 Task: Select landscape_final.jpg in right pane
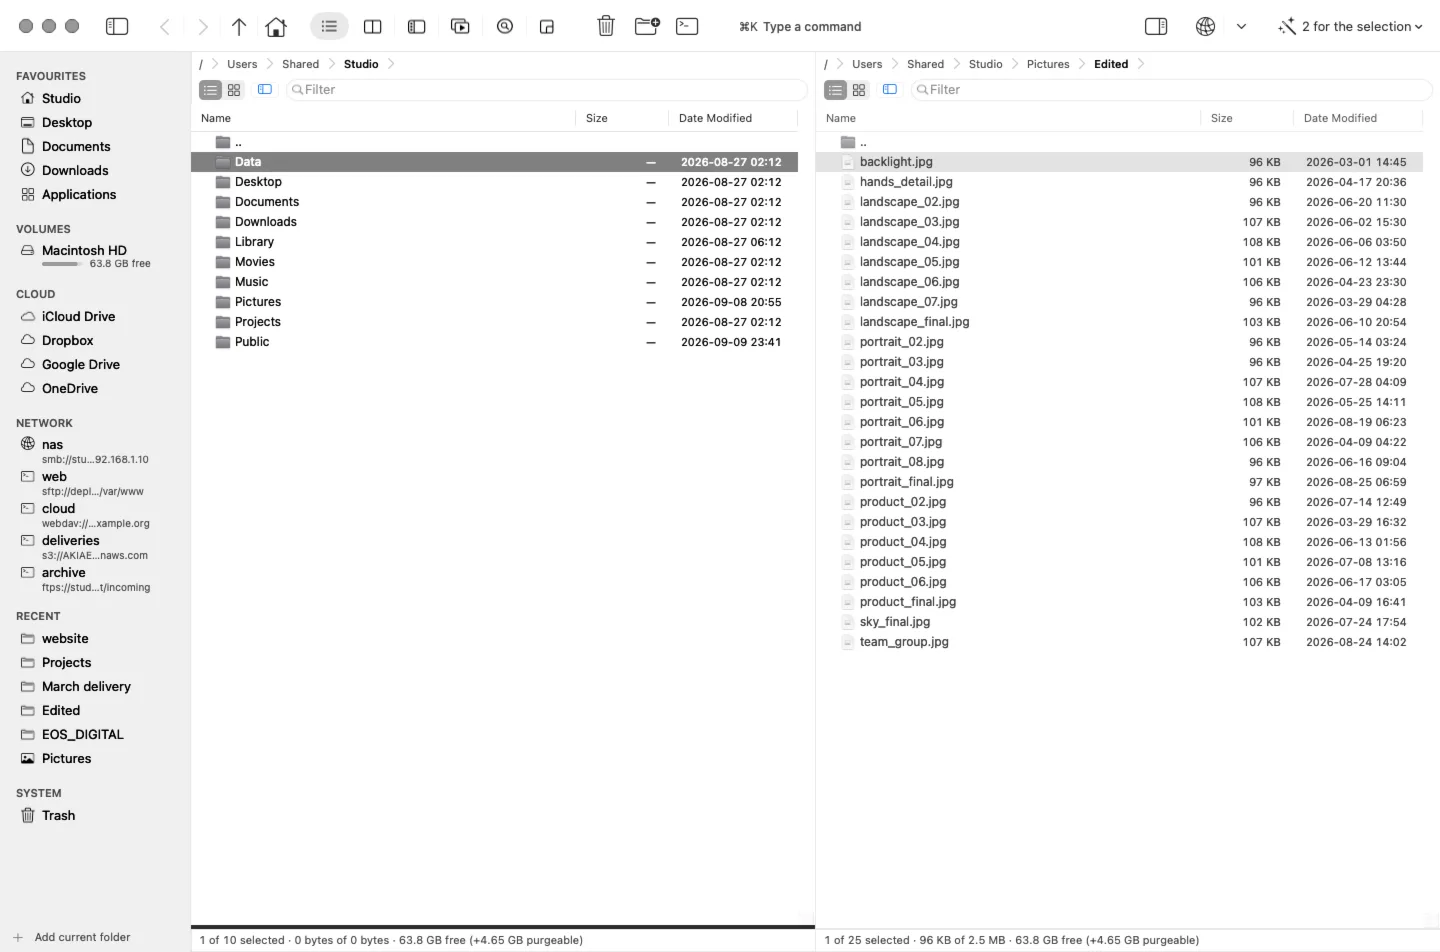(1120, 322)
